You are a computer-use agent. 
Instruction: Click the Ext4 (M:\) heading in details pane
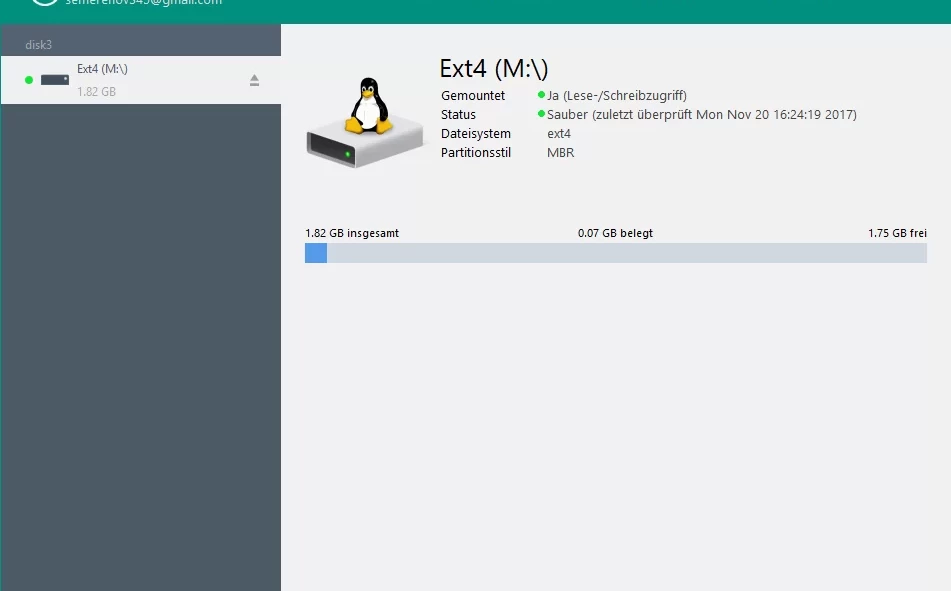494,69
